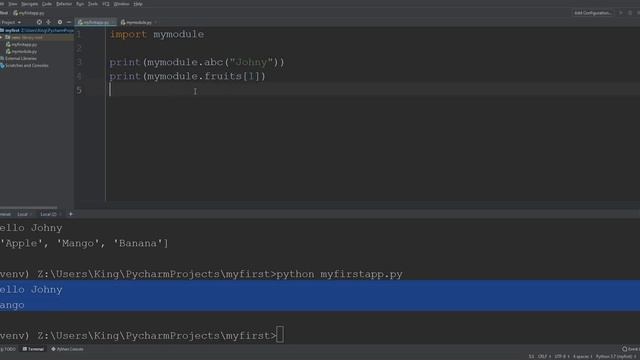Open the Tools menu
The image size is (640, 360).
click(x=93, y=4)
